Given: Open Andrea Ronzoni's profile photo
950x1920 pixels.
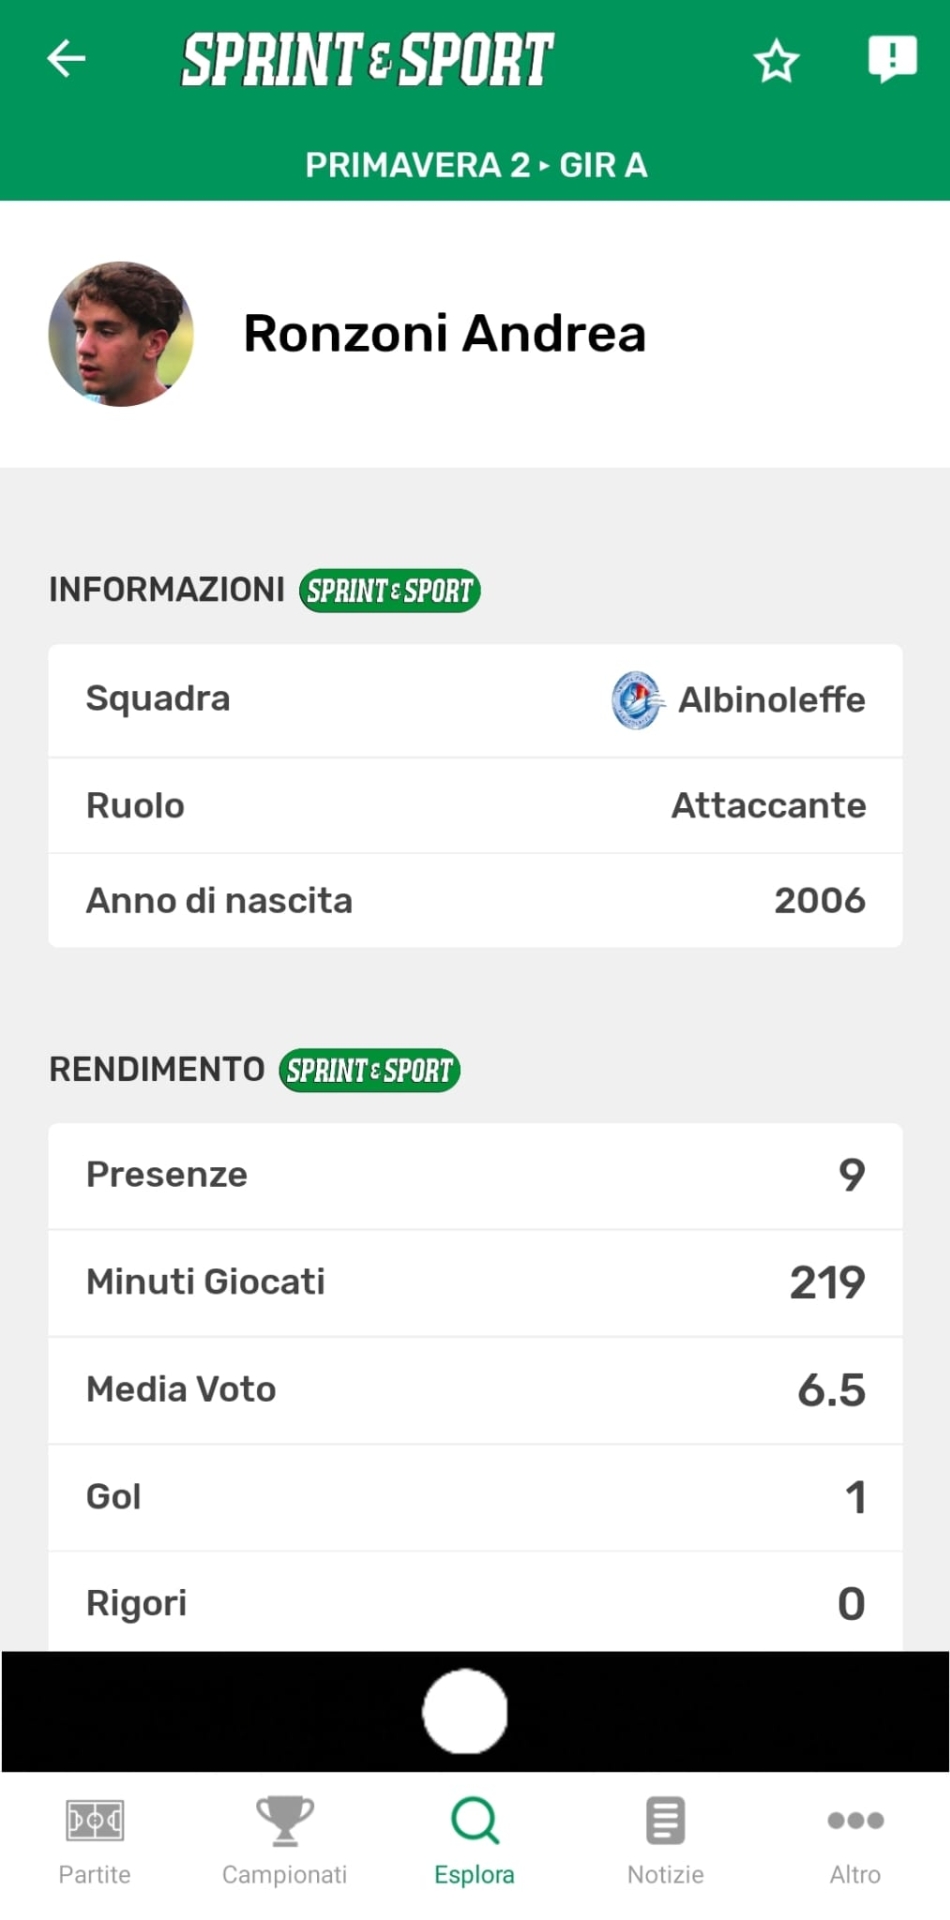Looking at the screenshot, I should click(x=121, y=334).
